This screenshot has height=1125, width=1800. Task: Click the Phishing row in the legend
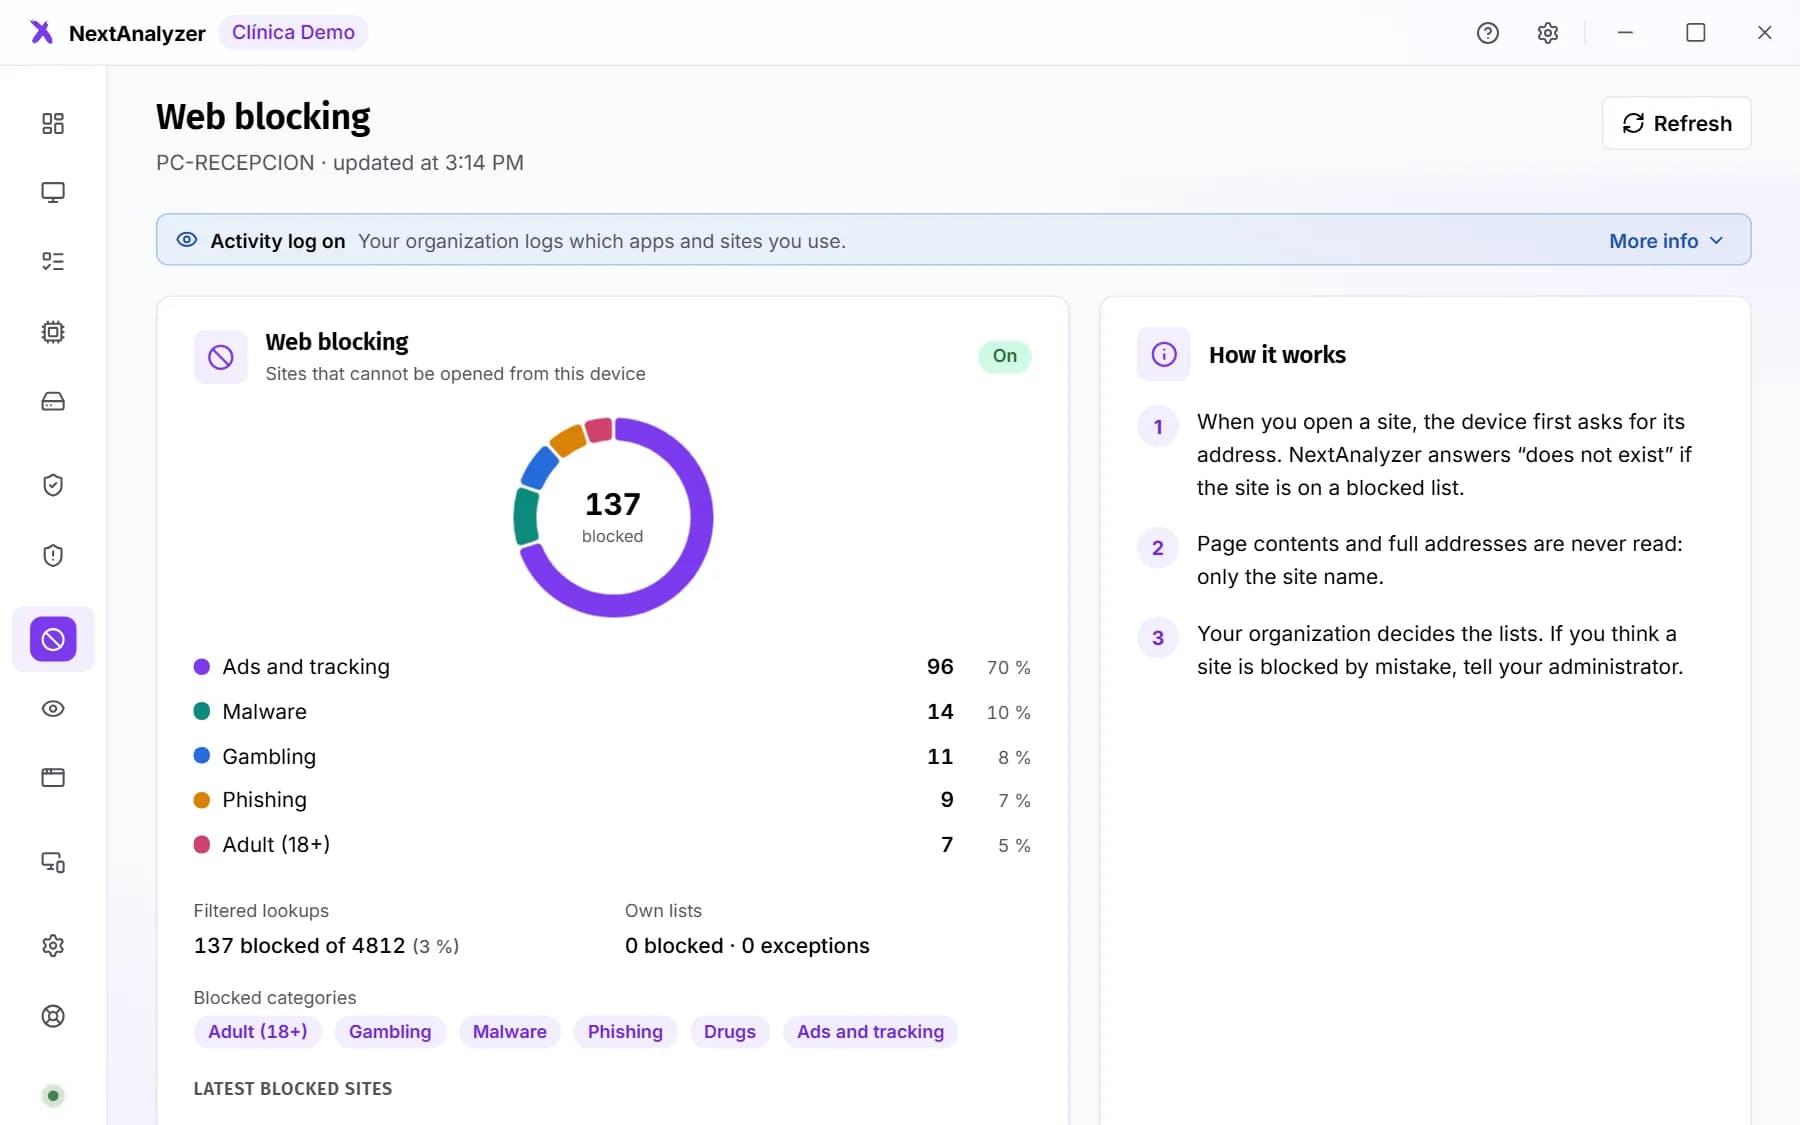tap(612, 800)
